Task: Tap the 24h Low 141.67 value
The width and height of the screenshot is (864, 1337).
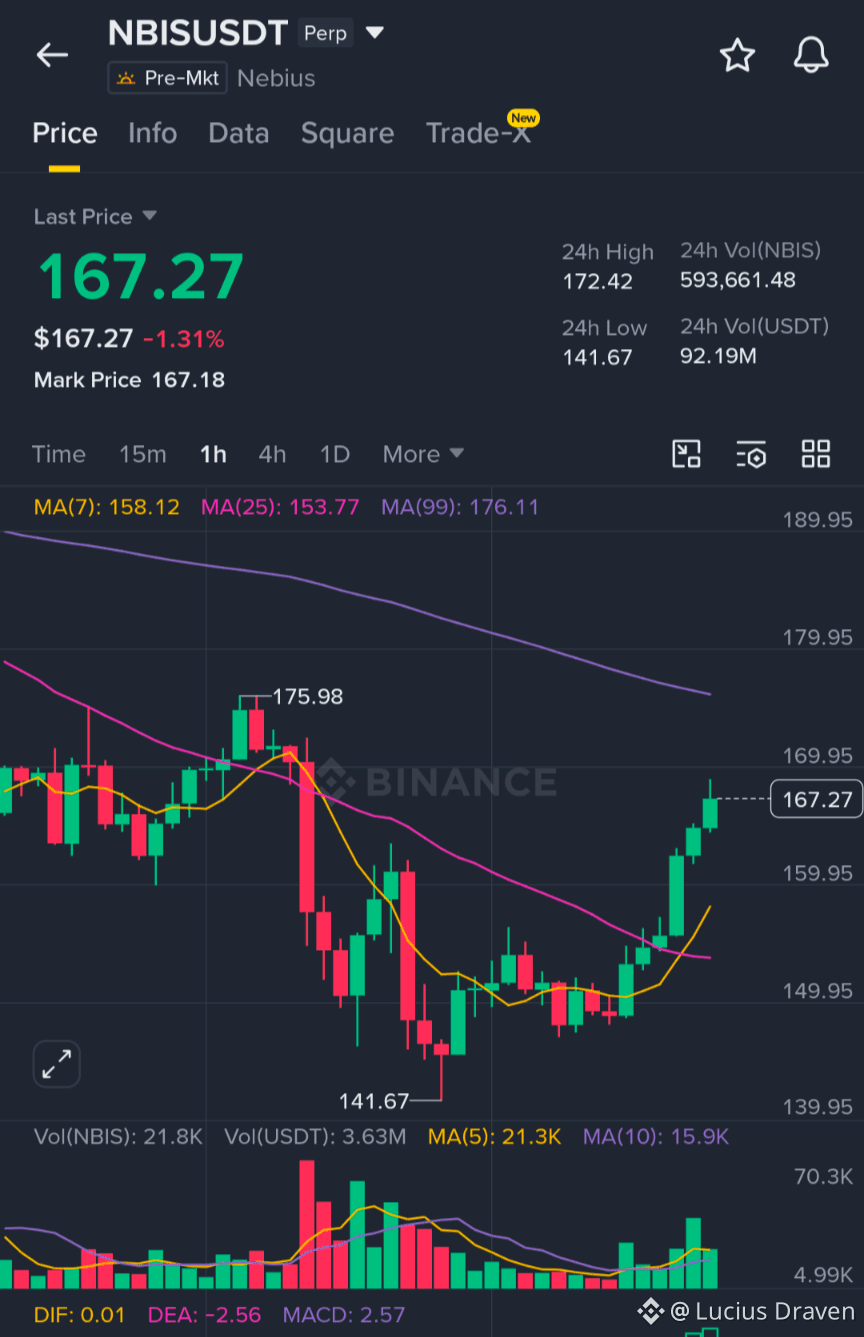Action: coord(597,357)
